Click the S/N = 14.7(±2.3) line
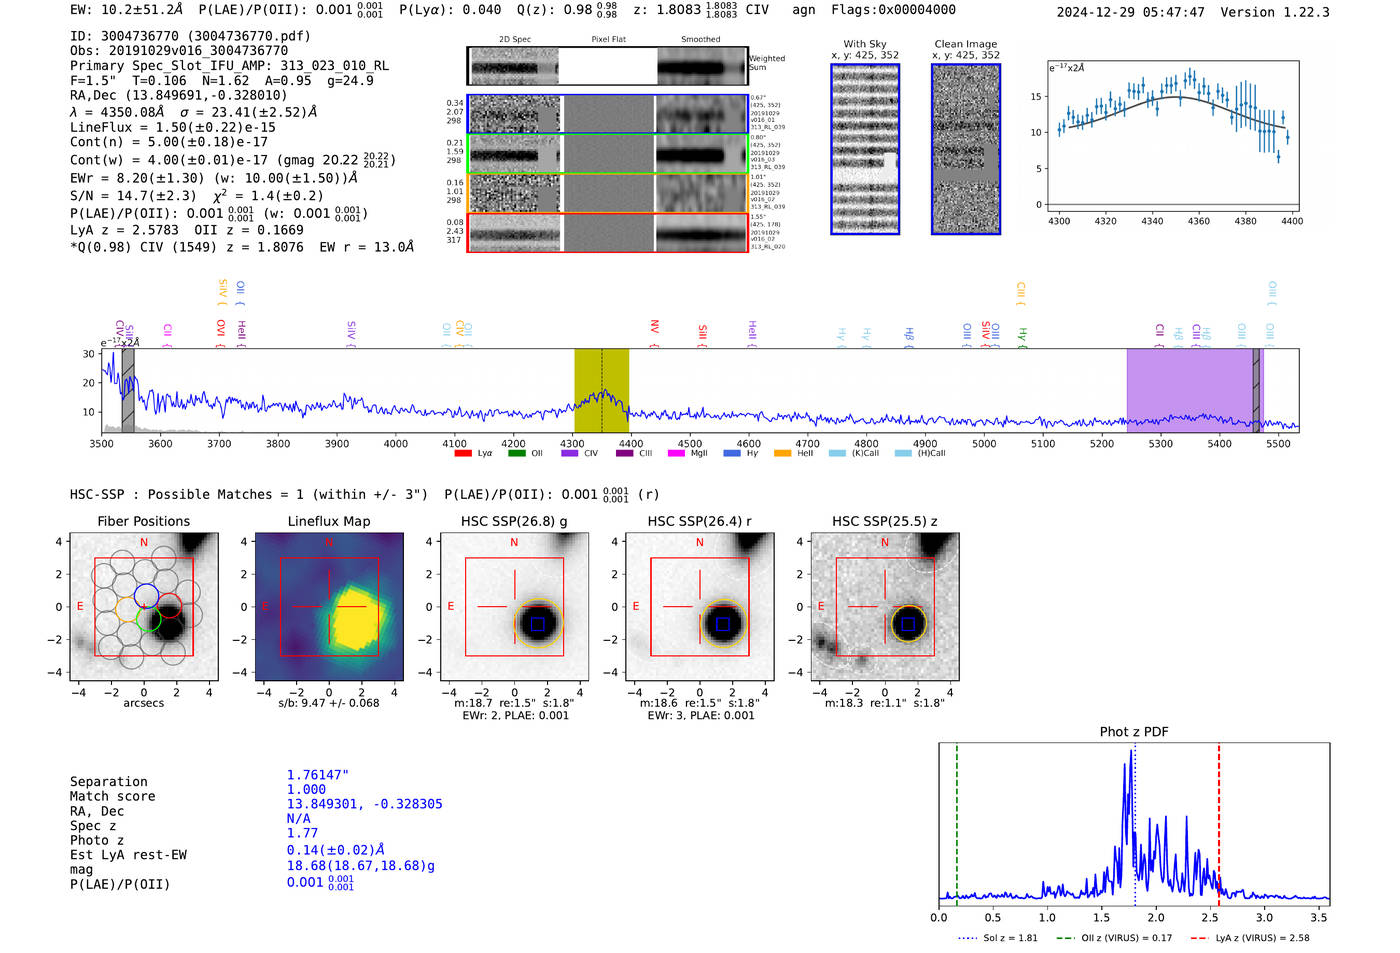This screenshot has height=953, width=1400. (x=196, y=195)
